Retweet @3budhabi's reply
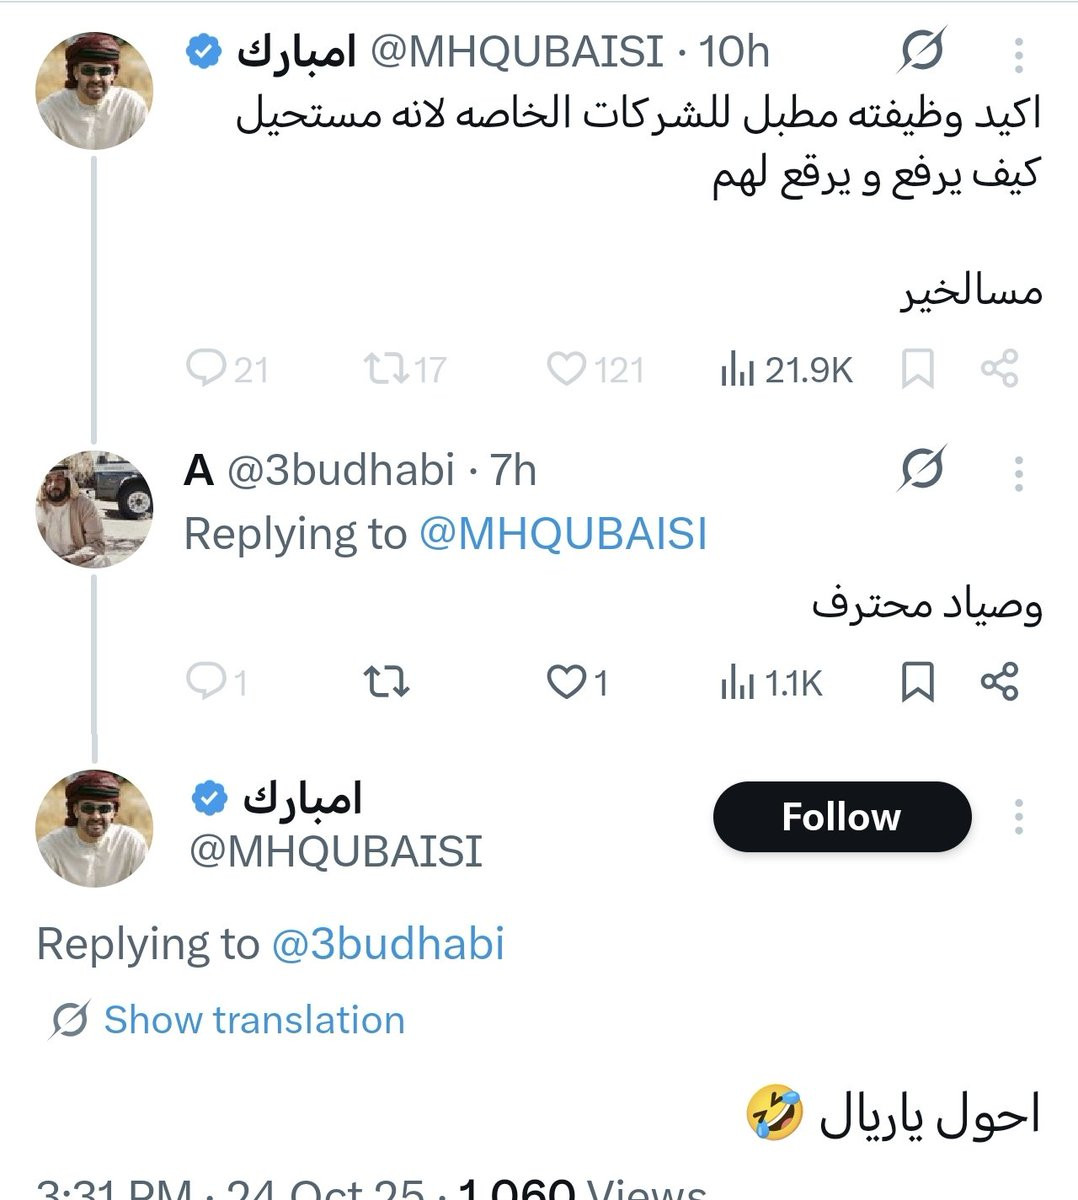1078x1200 pixels. pyautogui.click(x=386, y=683)
